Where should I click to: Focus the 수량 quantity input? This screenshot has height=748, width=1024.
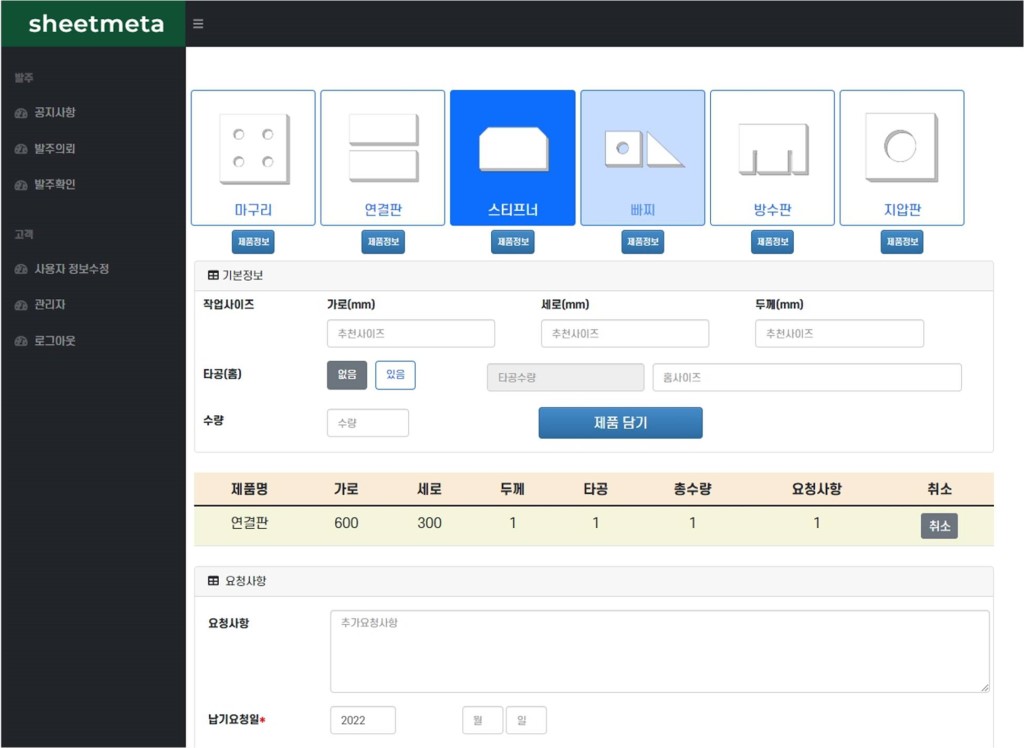tap(367, 423)
